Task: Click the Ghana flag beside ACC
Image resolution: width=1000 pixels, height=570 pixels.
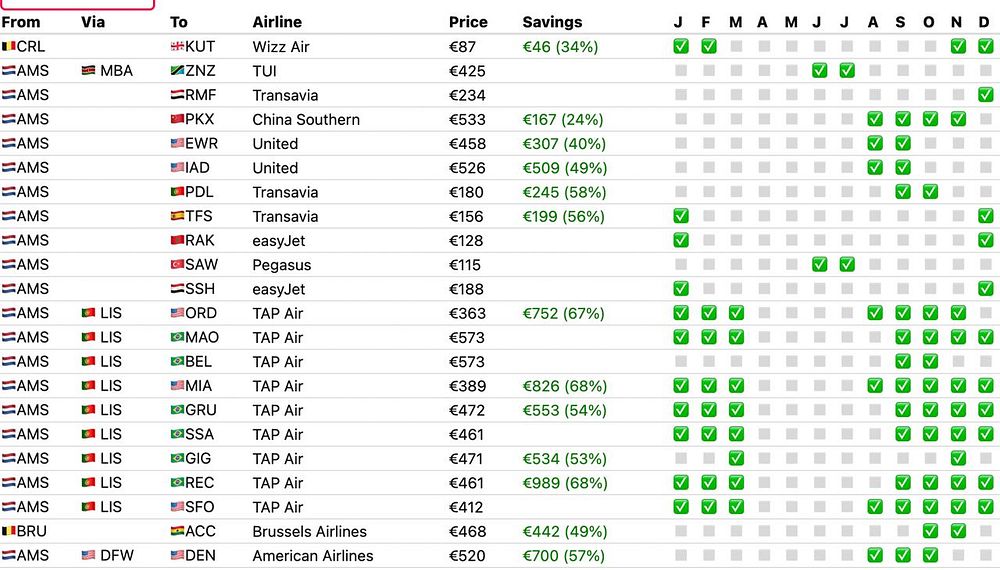Action: point(177,532)
